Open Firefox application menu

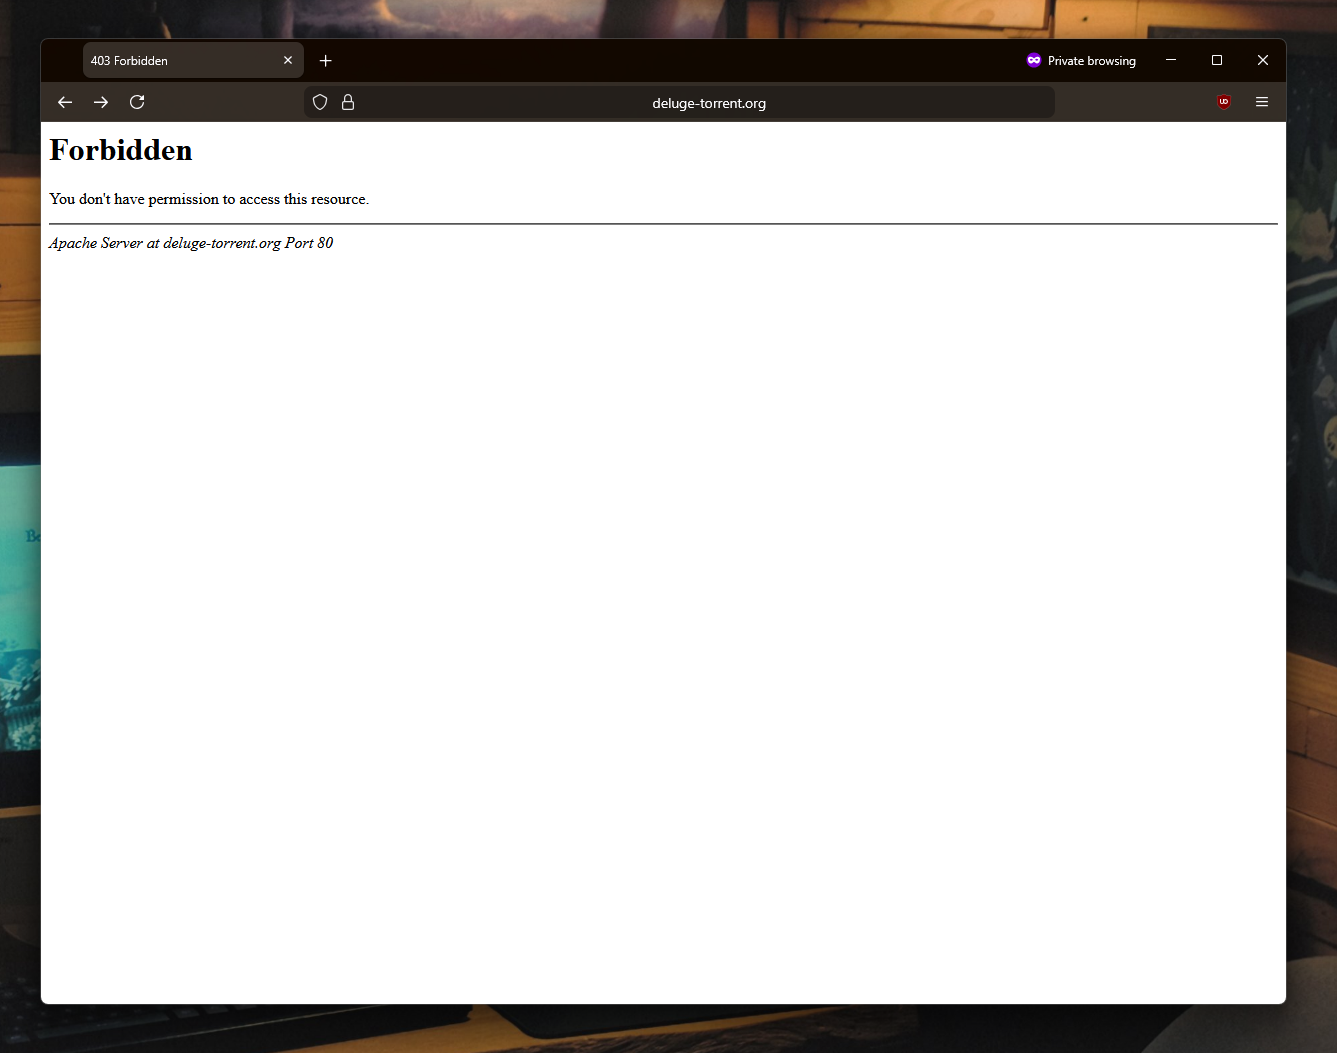coord(1262,102)
